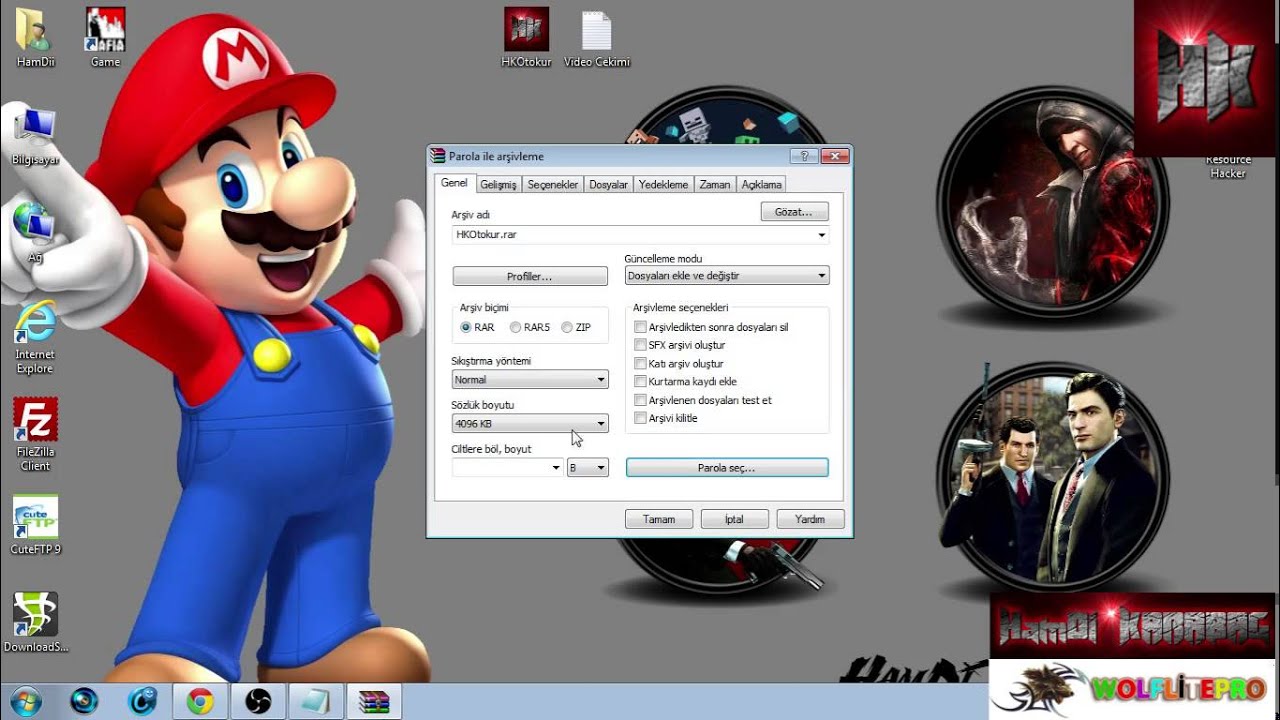
Task: Launch the Mafia Game shortcut
Action: pyautogui.click(x=105, y=37)
